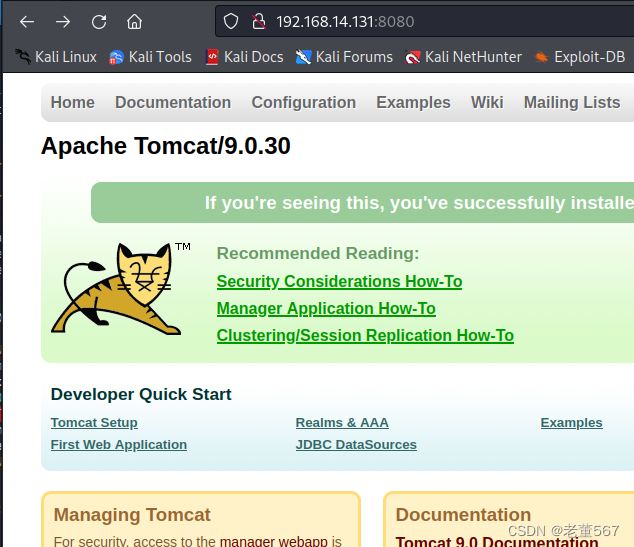Image resolution: width=634 pixels, height=547 pixels.
Task: Click the insecure connection padlock icon
Action: (259, 21)
